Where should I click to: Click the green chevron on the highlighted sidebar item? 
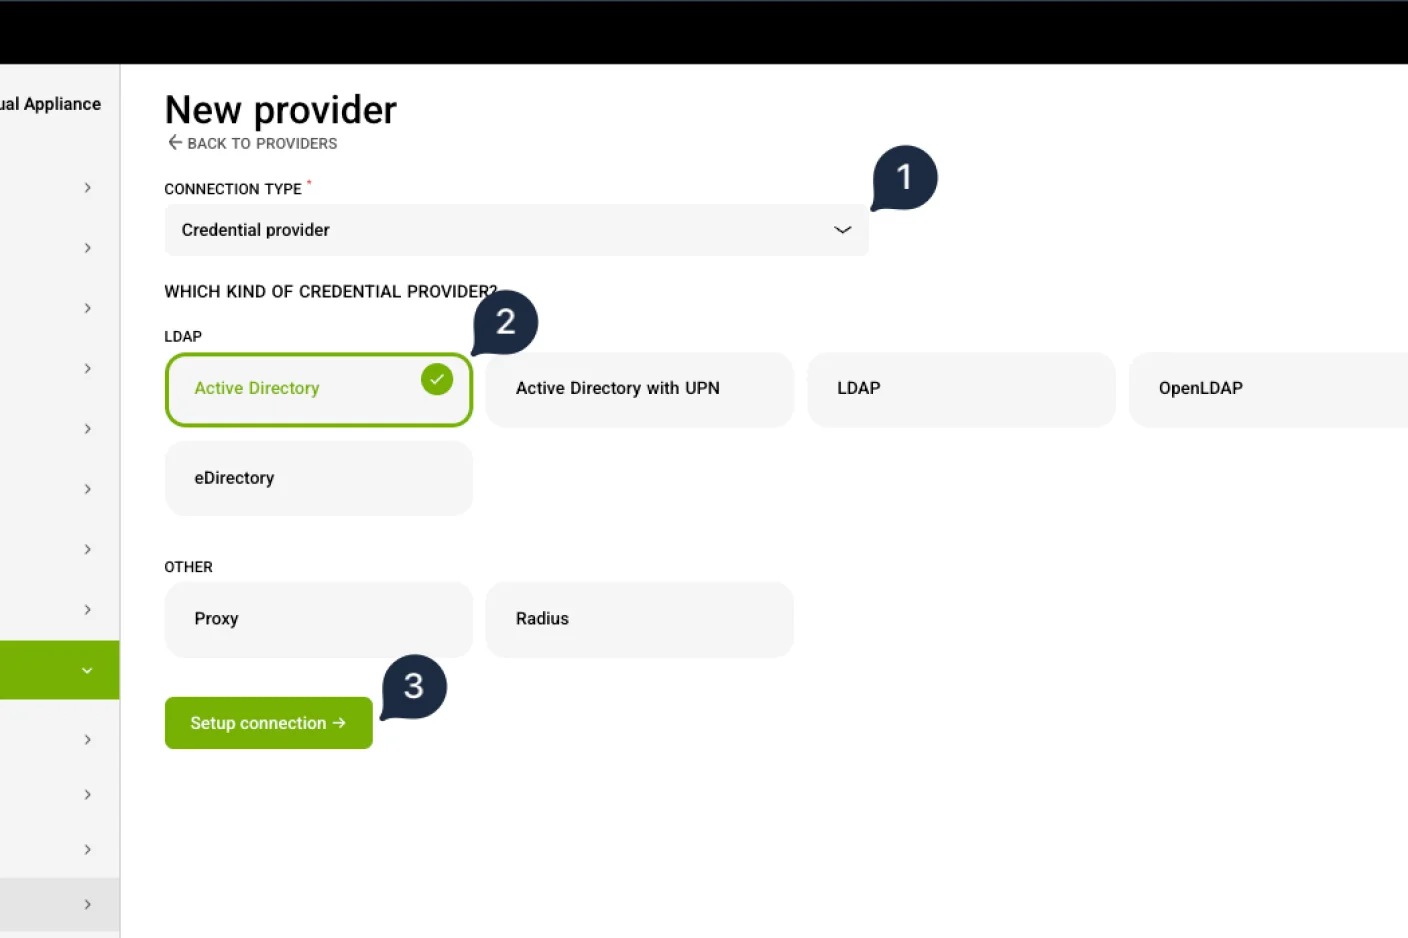86,670
